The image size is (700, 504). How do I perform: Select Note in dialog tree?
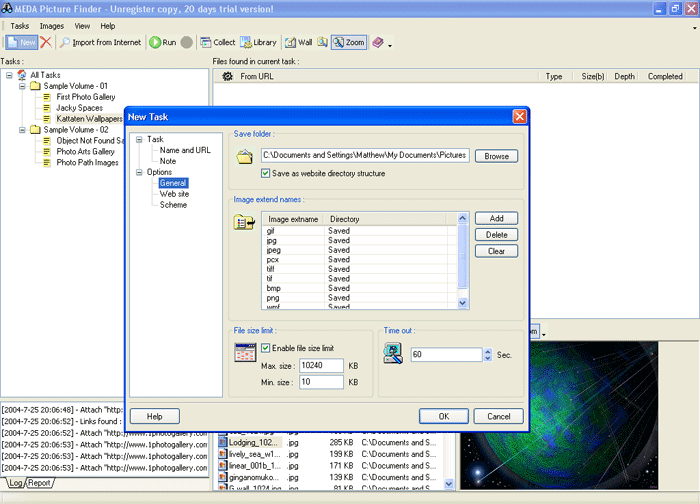[168, 161]
